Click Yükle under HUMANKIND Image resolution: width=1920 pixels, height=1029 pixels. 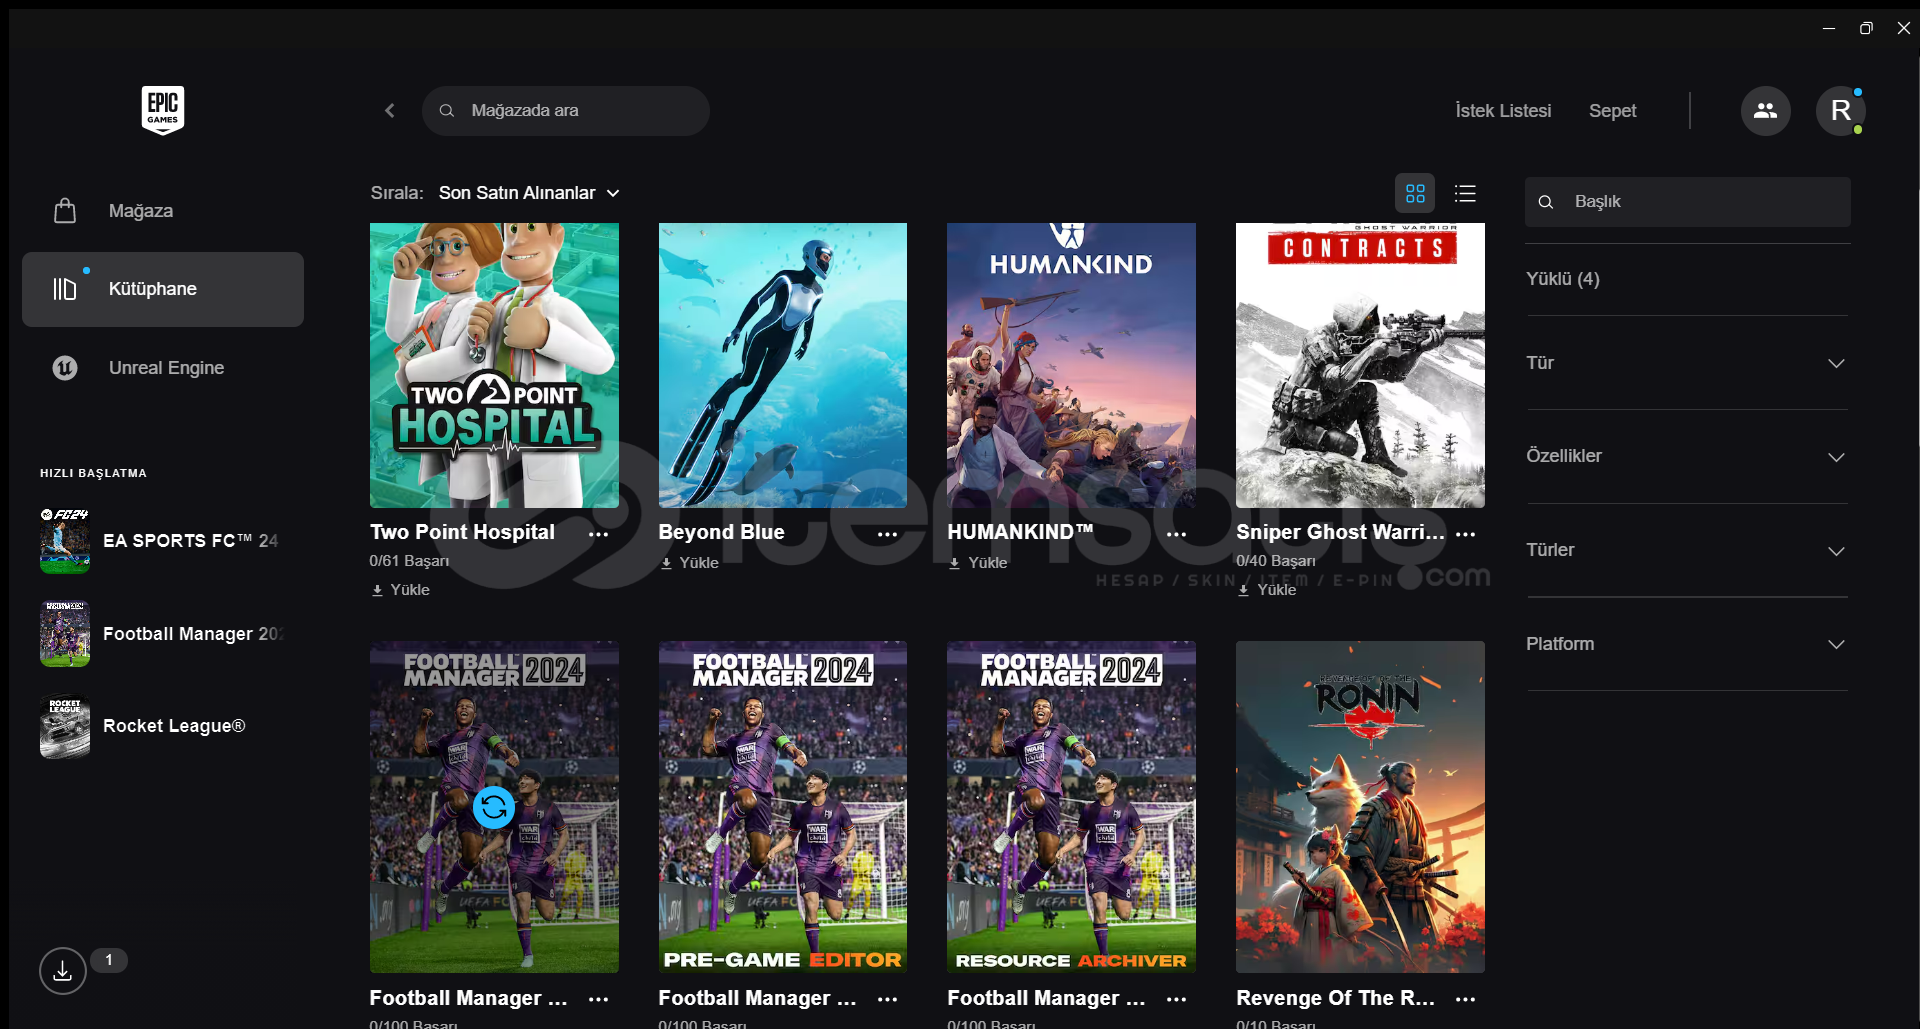[x=979, y=563]
